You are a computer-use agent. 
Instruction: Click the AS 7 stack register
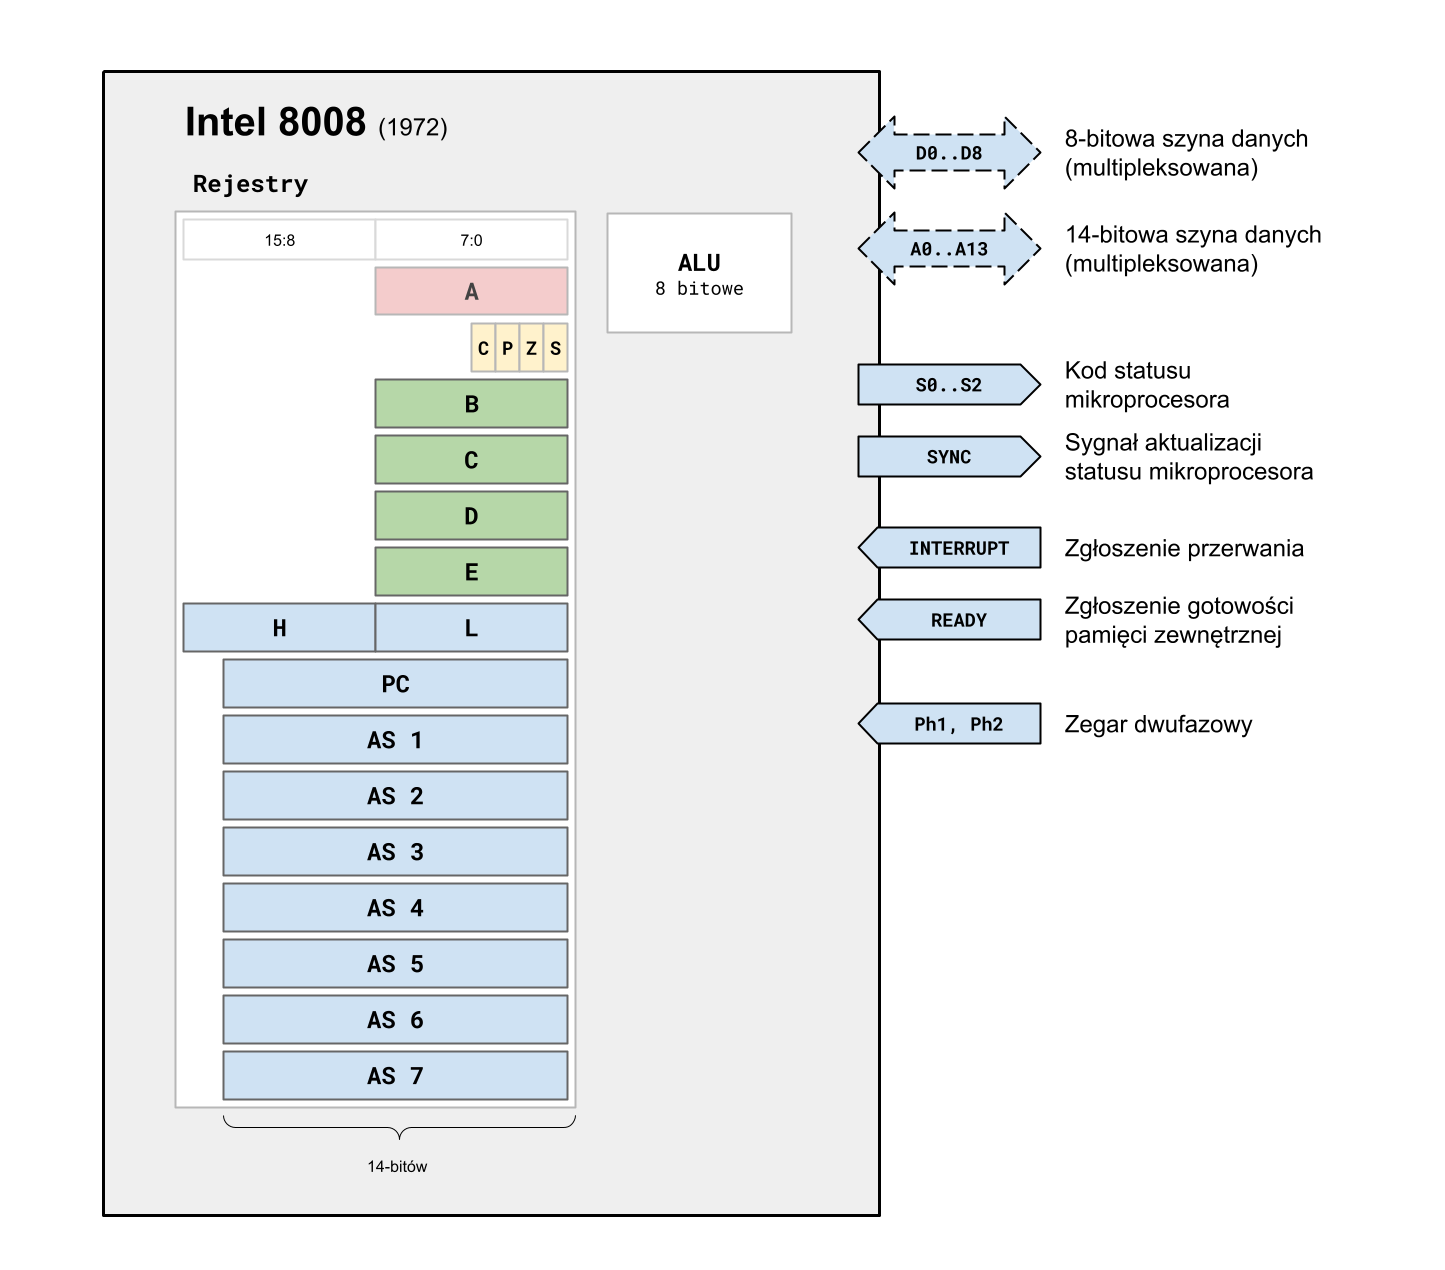395,1076
